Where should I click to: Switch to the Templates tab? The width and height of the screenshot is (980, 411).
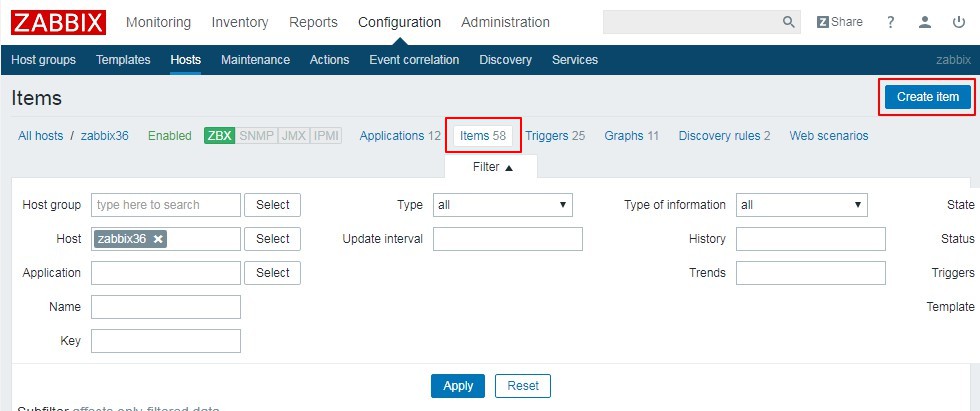tap(123, 60)
